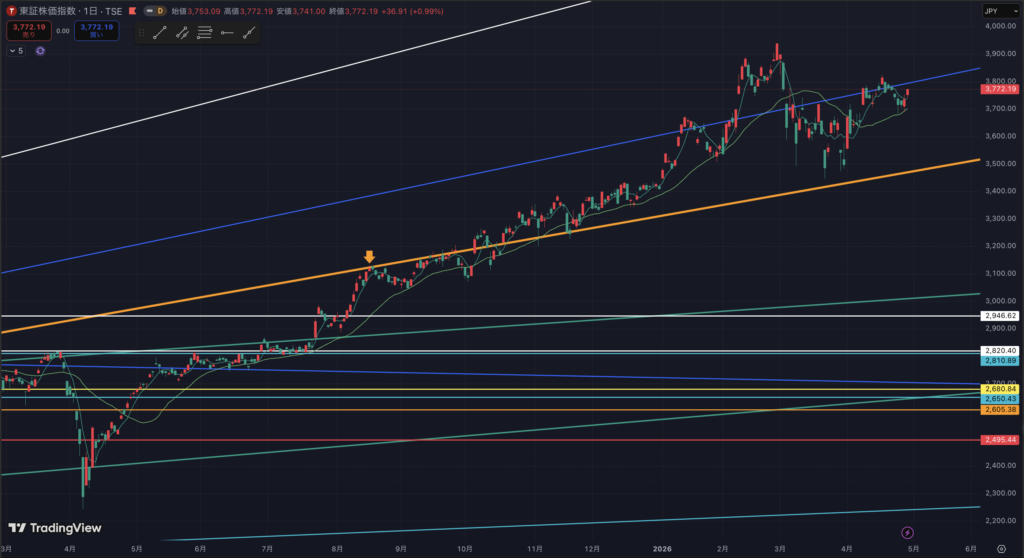
Task: Click the TradingView logo
Action: click(x=46, y=528)
